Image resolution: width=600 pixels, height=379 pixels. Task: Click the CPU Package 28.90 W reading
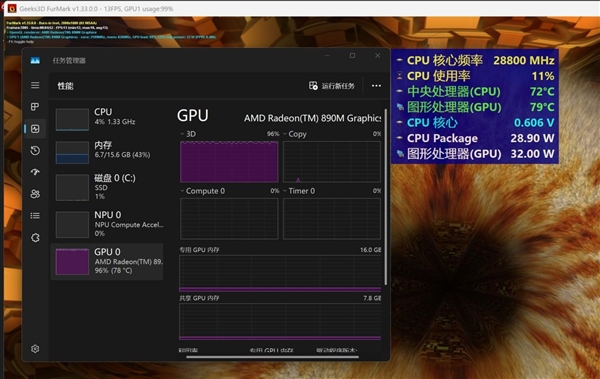[476, 138]
